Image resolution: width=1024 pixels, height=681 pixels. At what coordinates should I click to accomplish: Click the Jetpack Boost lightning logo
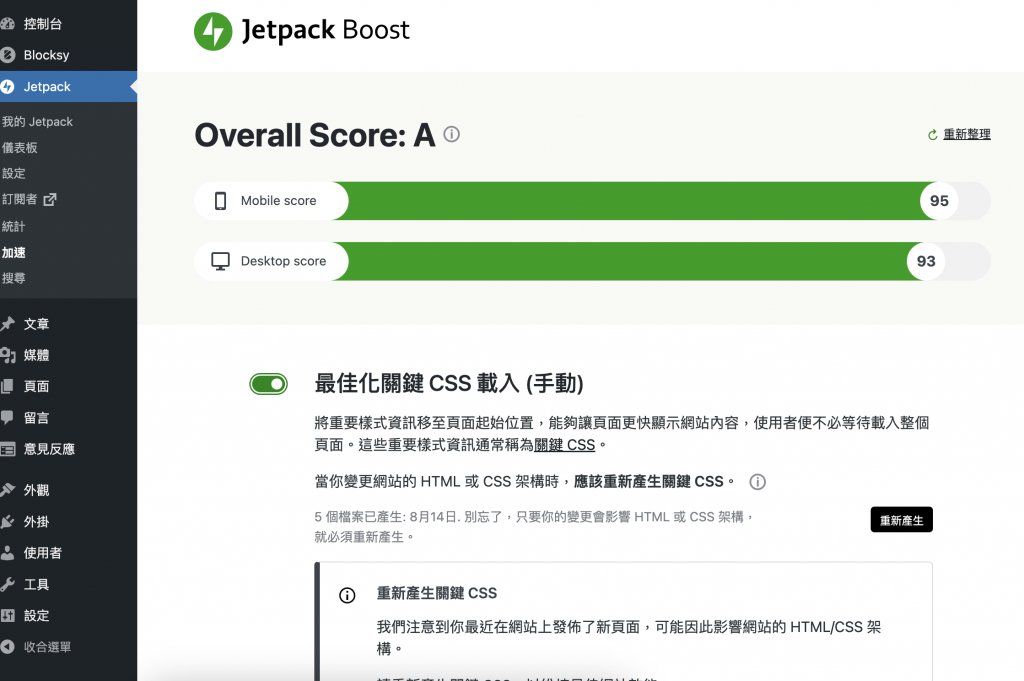[x=213, y=31]
